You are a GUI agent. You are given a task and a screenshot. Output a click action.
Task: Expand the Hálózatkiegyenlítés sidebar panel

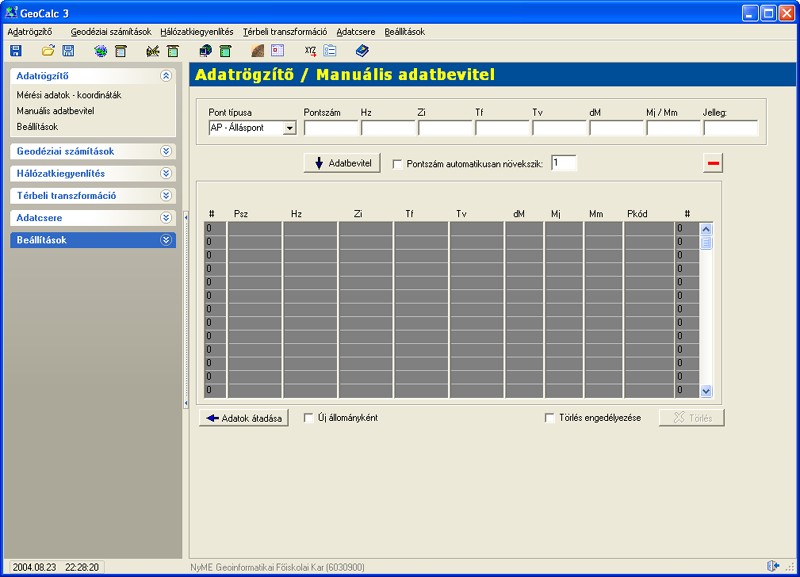point(166,173)
